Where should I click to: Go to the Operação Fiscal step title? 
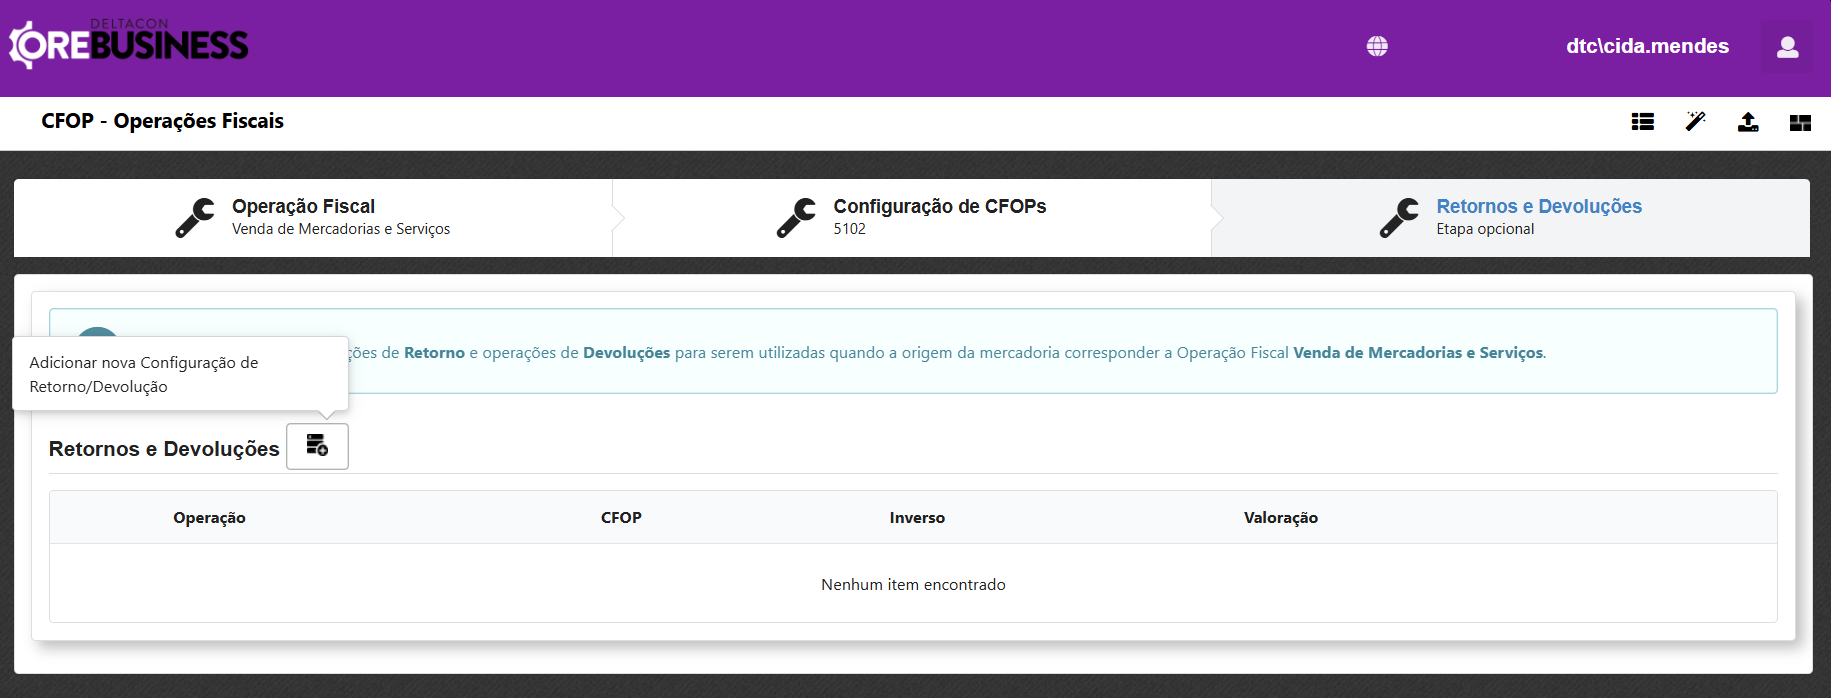pyautogui.click(x=303, y=206)
